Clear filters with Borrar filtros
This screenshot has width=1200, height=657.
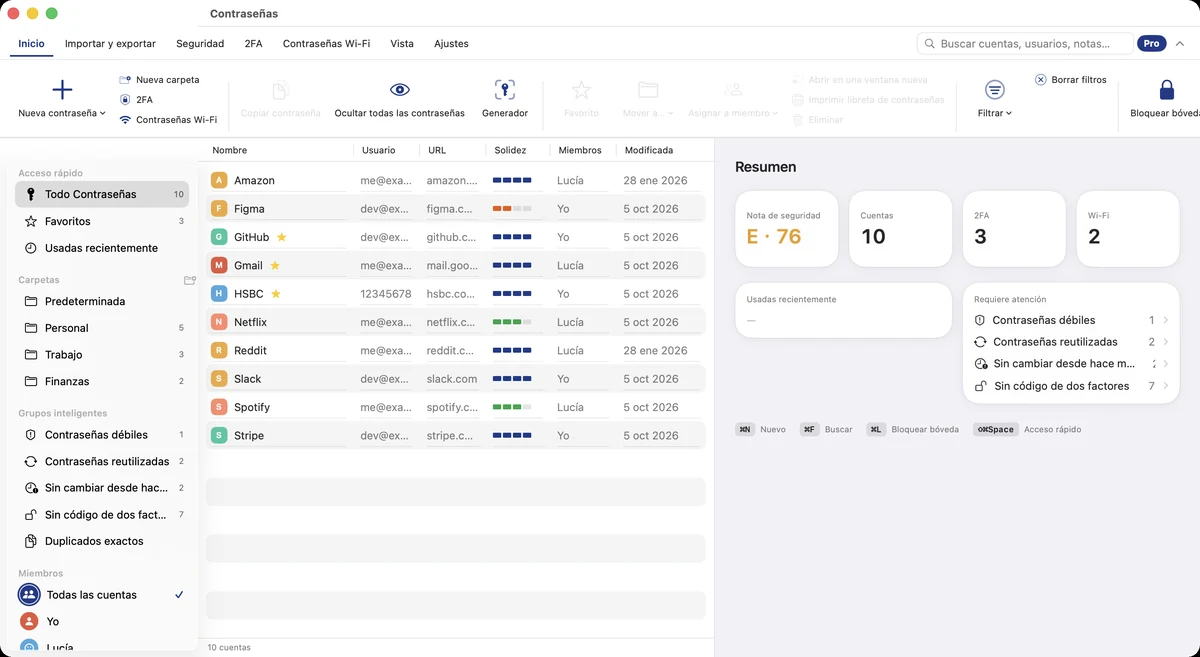pos(1071,79)
